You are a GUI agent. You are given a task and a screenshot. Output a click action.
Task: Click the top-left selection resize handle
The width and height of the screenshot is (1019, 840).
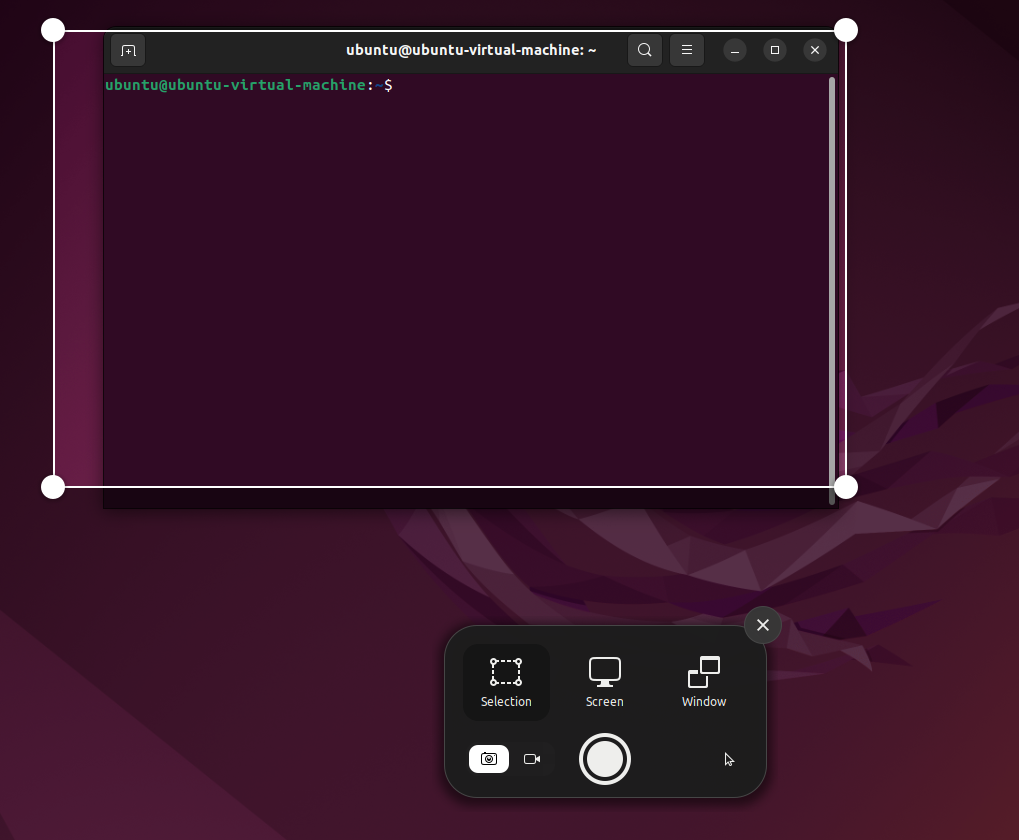tap(52, 29)
